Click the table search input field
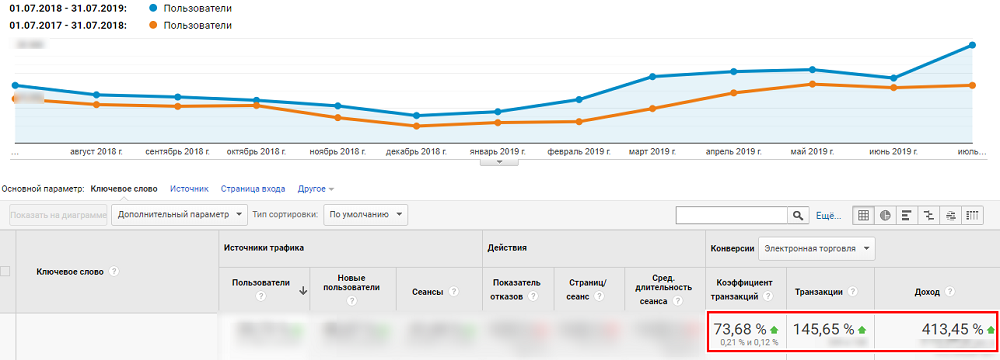 [732, 216]
